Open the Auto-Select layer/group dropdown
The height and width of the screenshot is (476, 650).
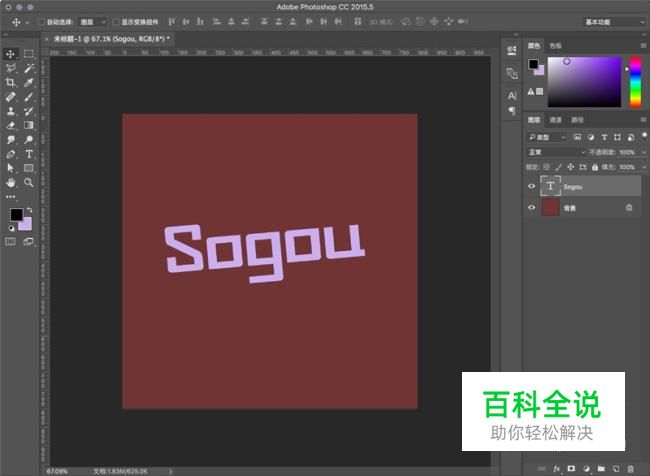pos(93,22)
